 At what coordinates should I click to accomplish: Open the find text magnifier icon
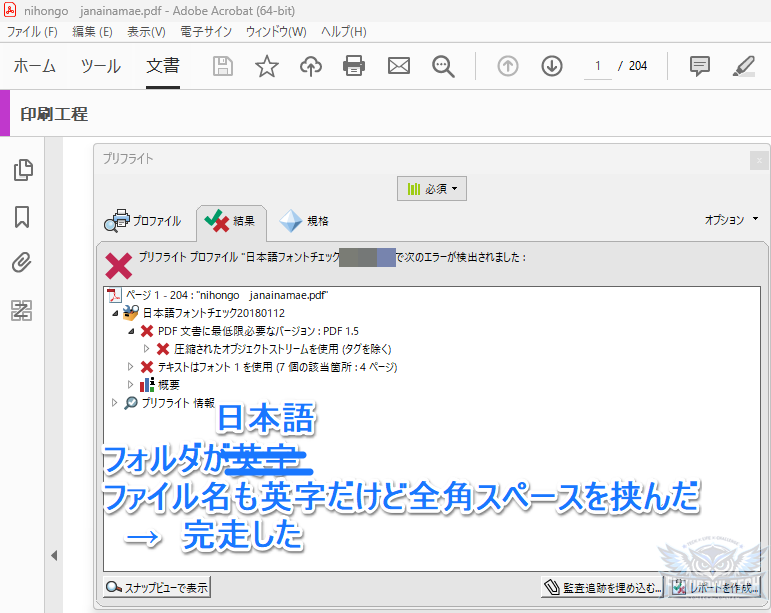pyautogui.click(x=443, y=66)
